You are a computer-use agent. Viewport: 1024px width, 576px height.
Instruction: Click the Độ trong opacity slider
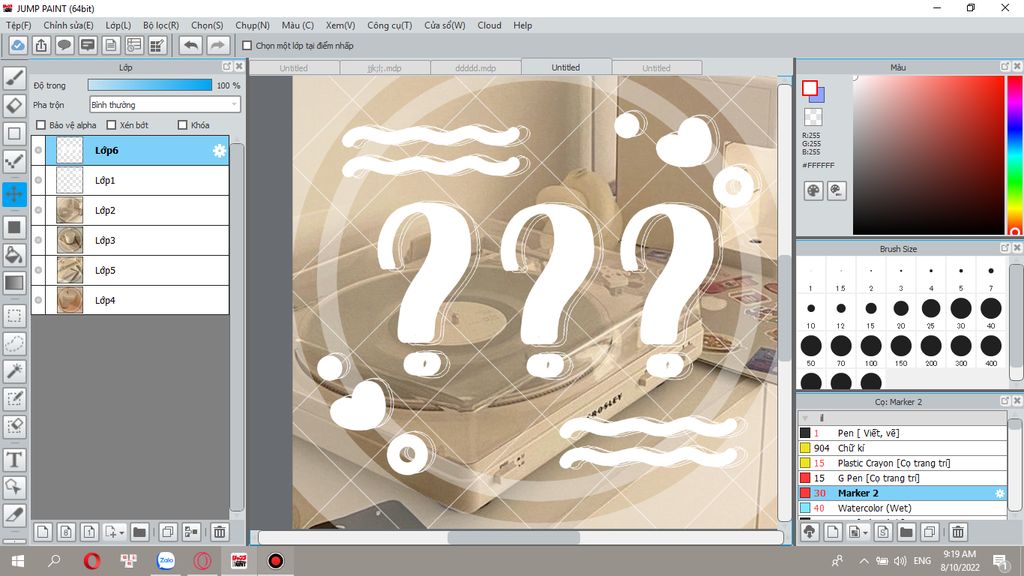click(x=150, y=85)
